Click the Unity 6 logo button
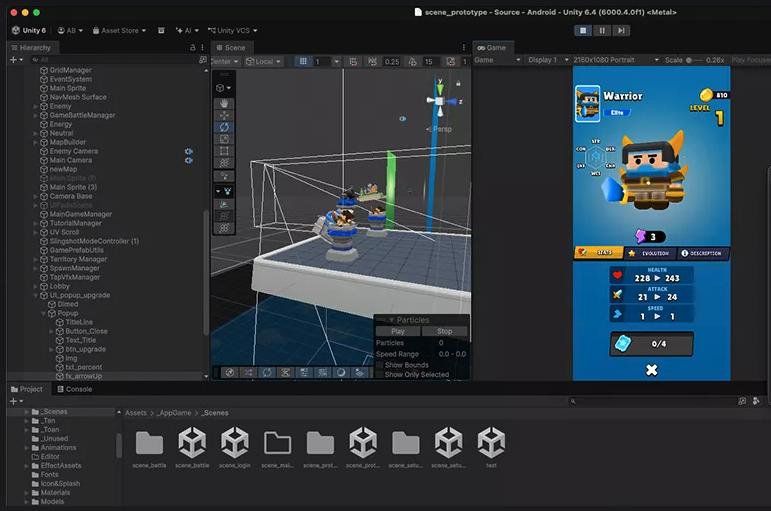Viewport: 771px width, 511px height. [x=29, y=30]
